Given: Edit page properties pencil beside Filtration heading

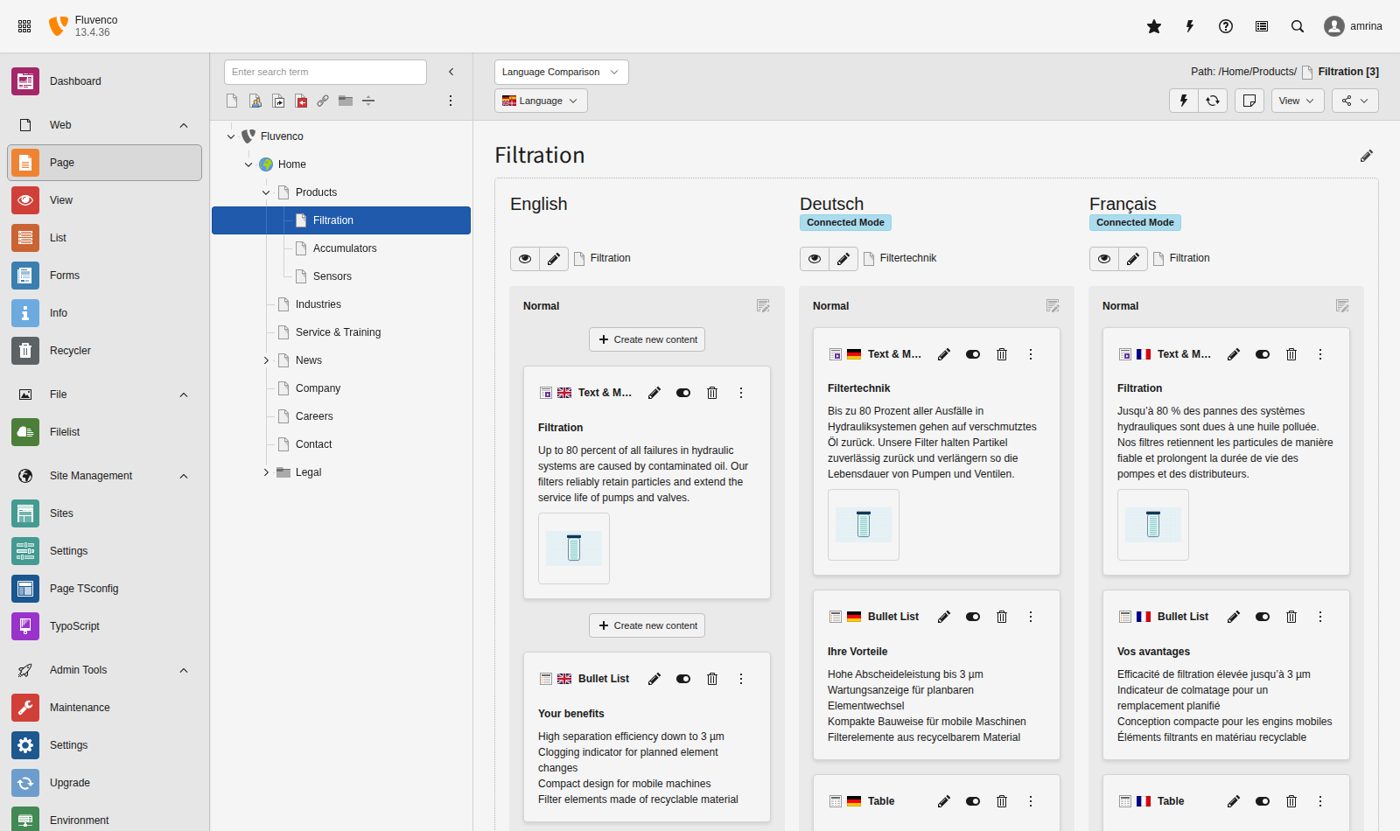Looking at the screenshot, I should (x=1367, y=155).
